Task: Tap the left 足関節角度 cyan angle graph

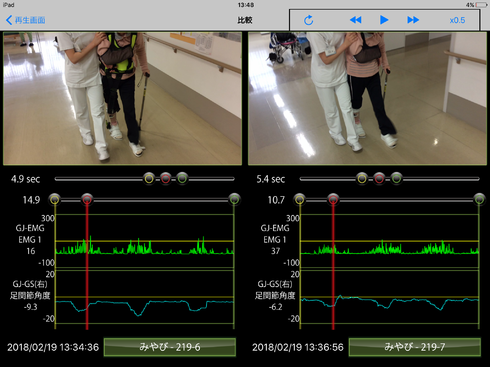Action: coord(144,297)
